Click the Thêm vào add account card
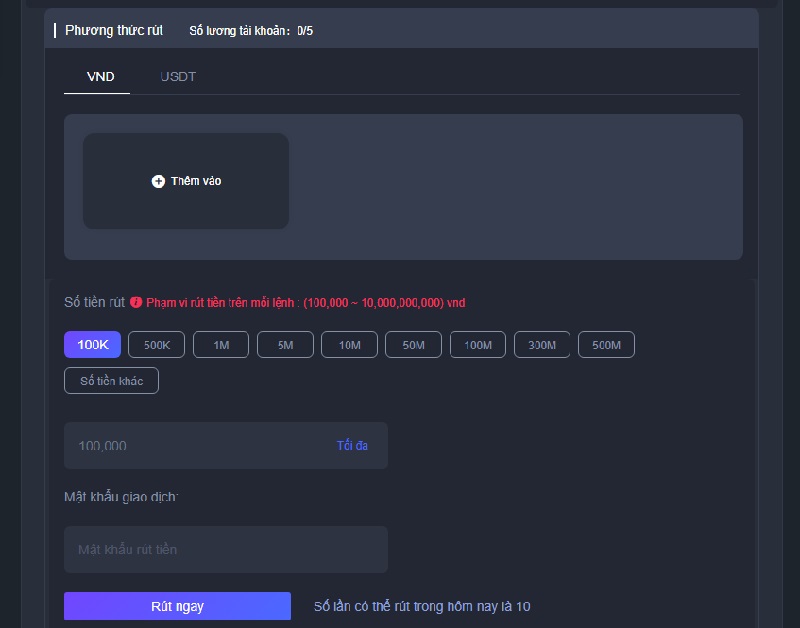Image resolution: width=800 pixels, height=628 pixels. pos(186,181)
